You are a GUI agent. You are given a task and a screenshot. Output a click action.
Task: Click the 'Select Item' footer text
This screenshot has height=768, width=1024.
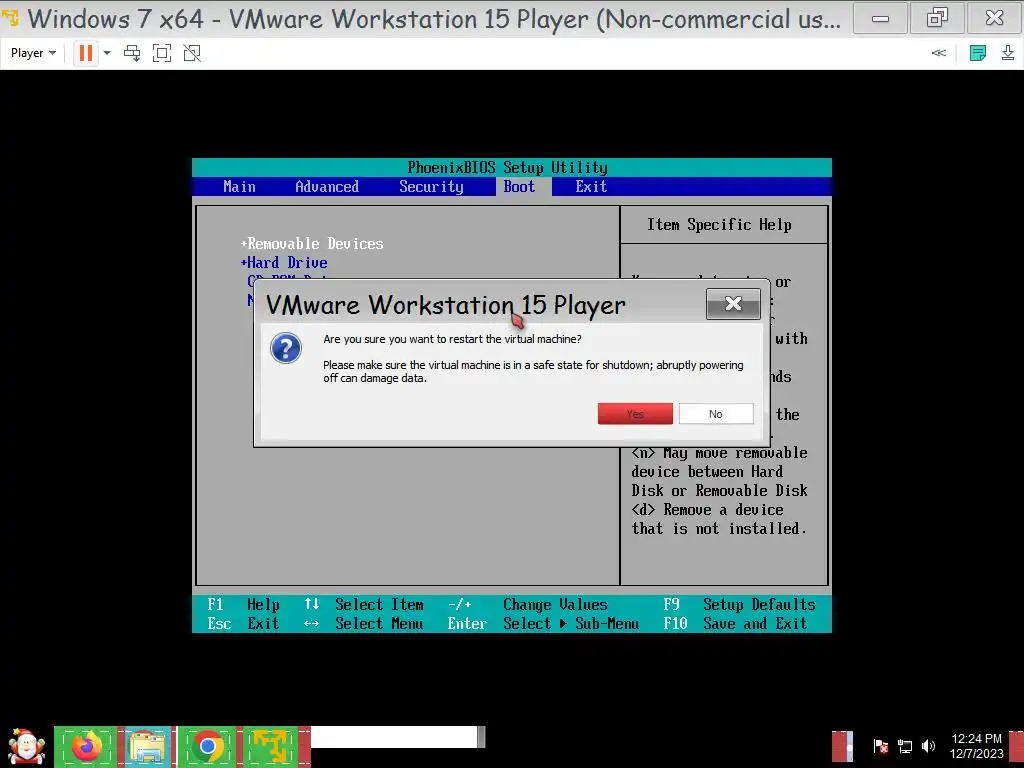(379, 605)
